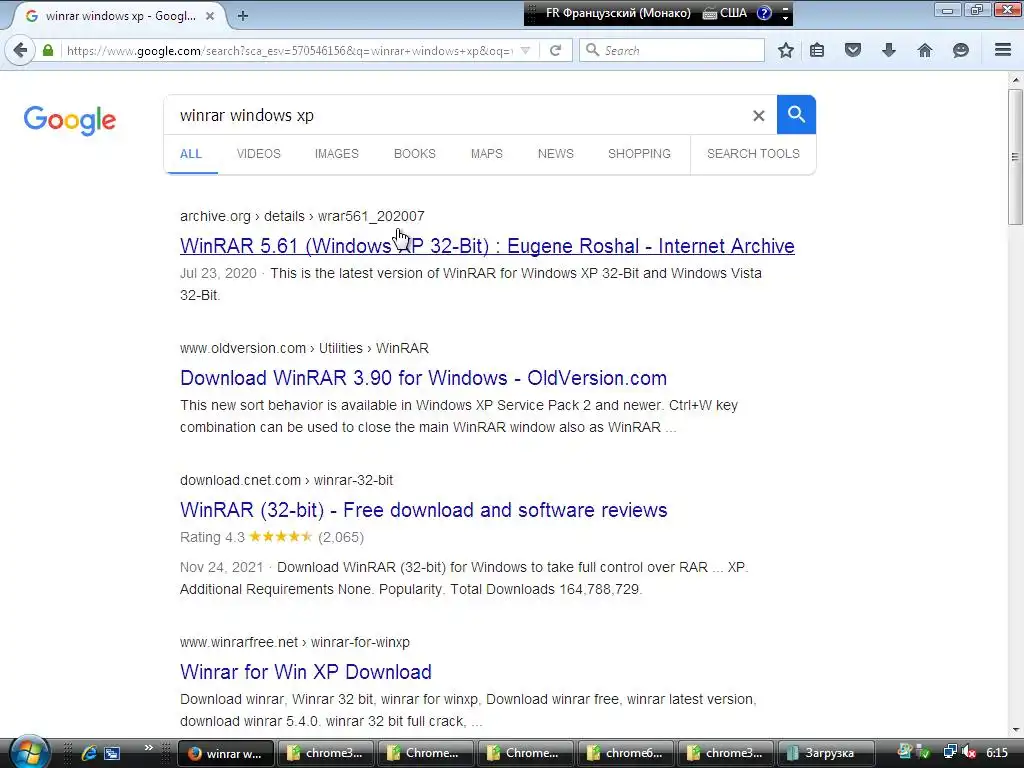Switch to the ALL results tab
Image resolution: width=1024 pixels, height=768 pixels.
191,154
